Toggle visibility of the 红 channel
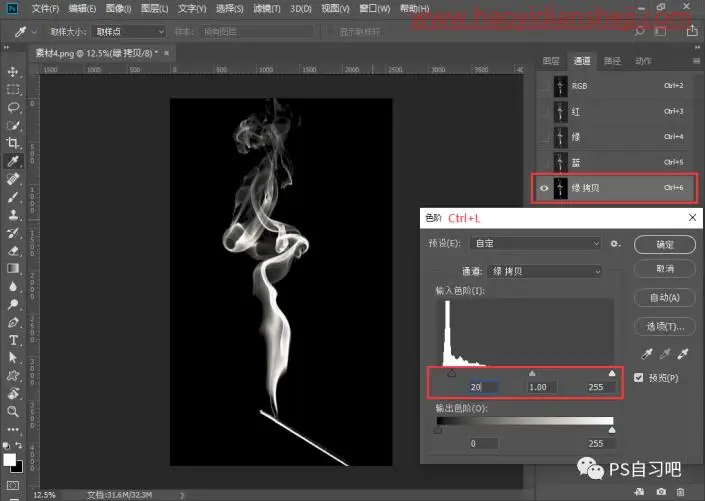The width and height of the screenshot is (705, 501). click(x=544, y=112)
